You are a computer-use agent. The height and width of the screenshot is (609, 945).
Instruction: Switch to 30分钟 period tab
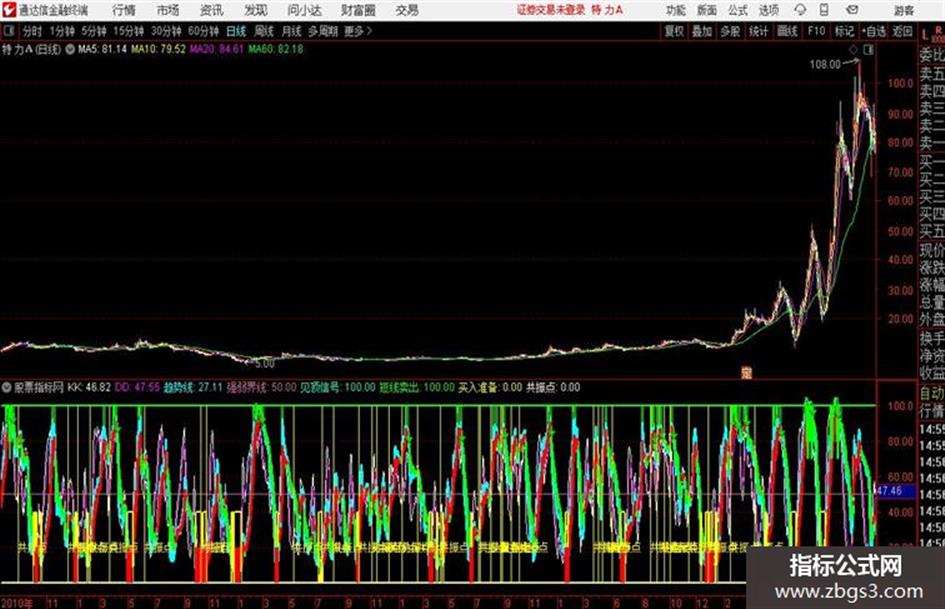pos(166,31)
